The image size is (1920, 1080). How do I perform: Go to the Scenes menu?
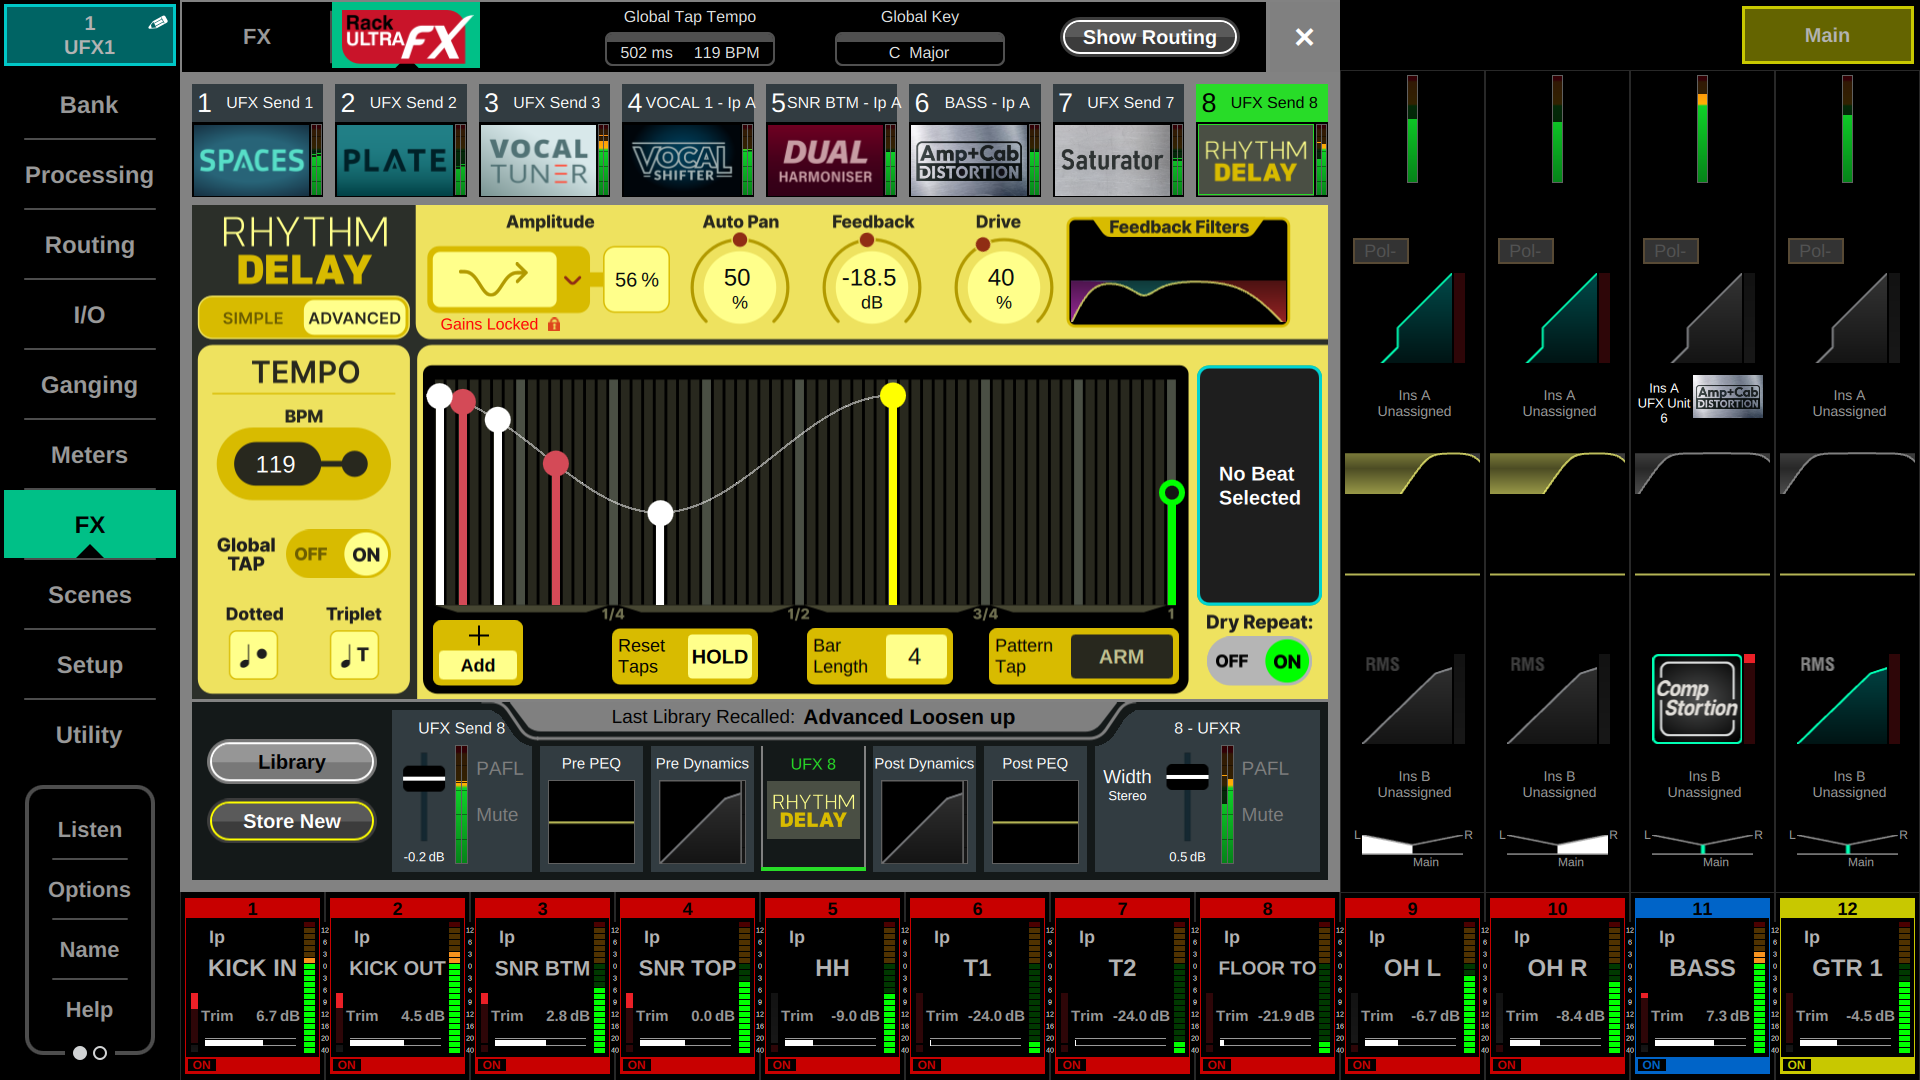[89, 595]
